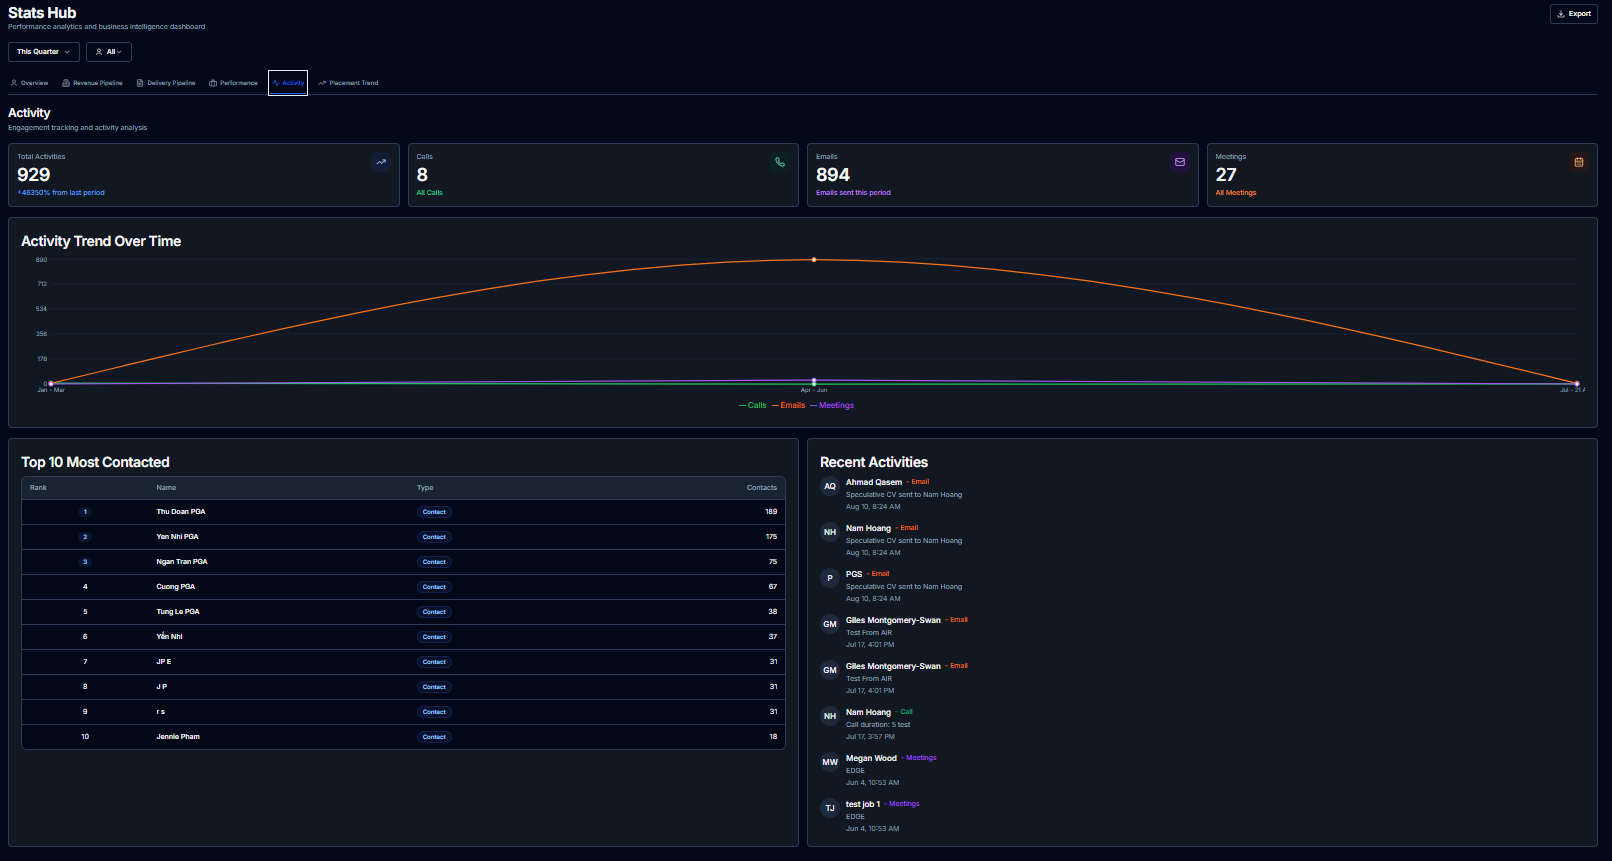Click the Apr - Jun axis label
Viewport: 1612px width, 861px height.
814,390
